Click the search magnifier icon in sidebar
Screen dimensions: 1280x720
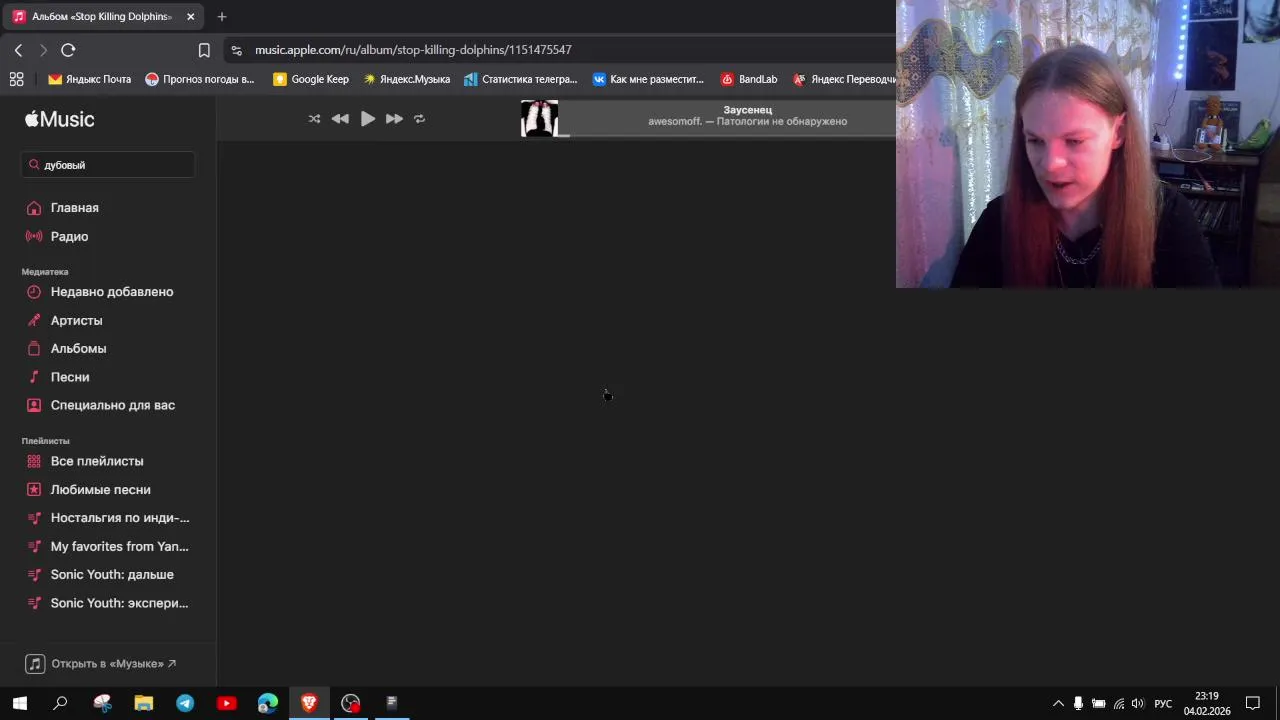pyautogui.click(x=34, y=165)
